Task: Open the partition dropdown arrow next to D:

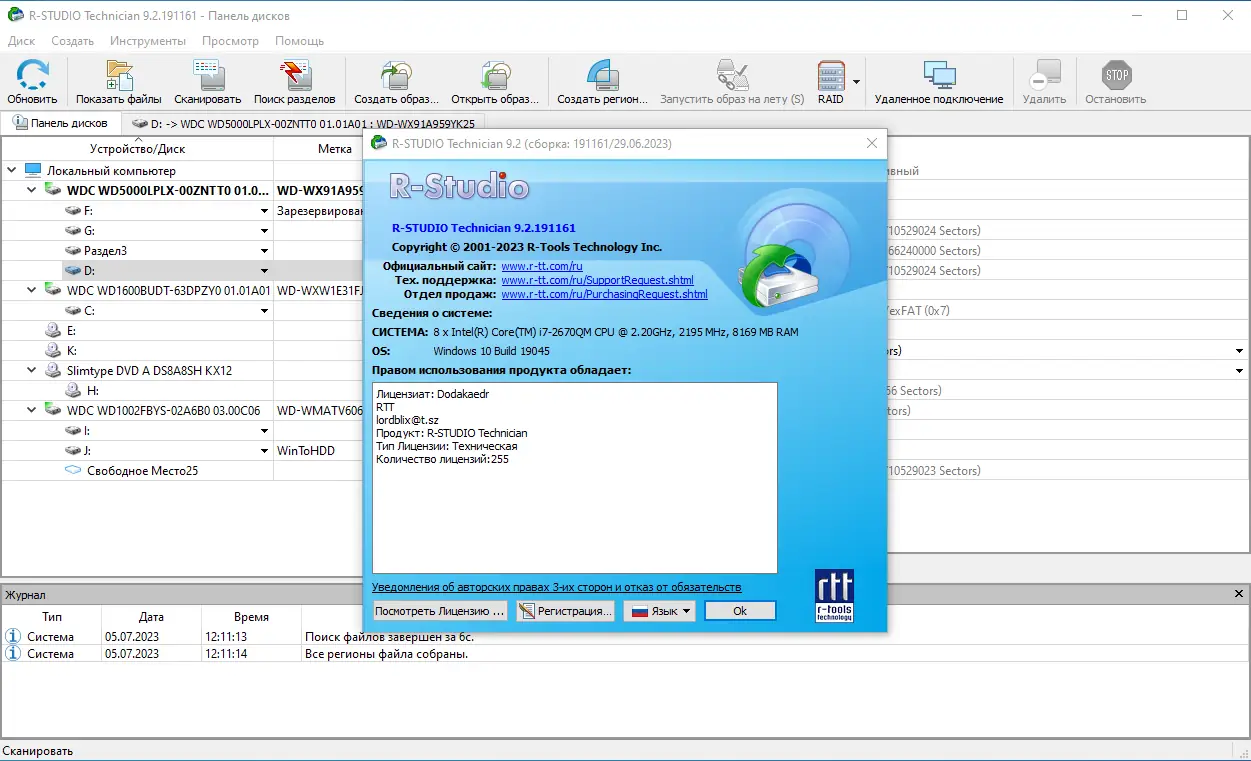Action: click(264, 270)
